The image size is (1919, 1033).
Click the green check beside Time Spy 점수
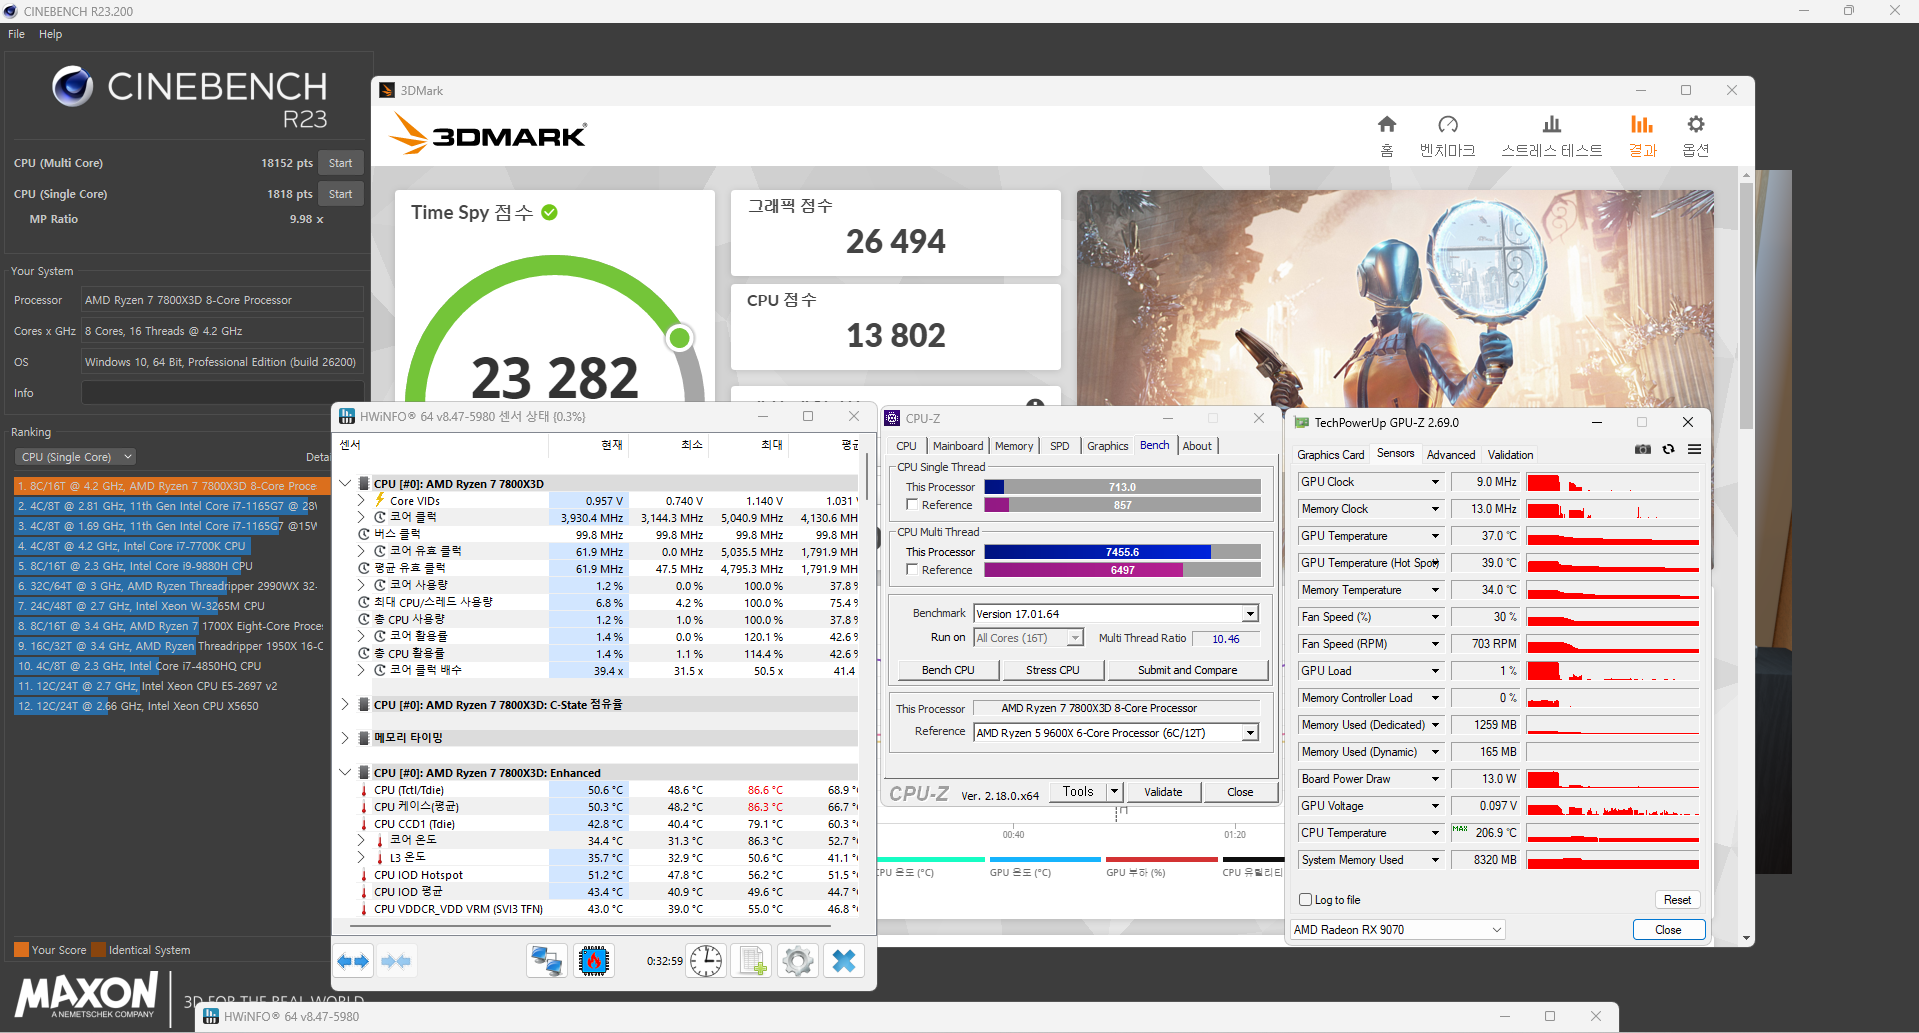point(549,212)
